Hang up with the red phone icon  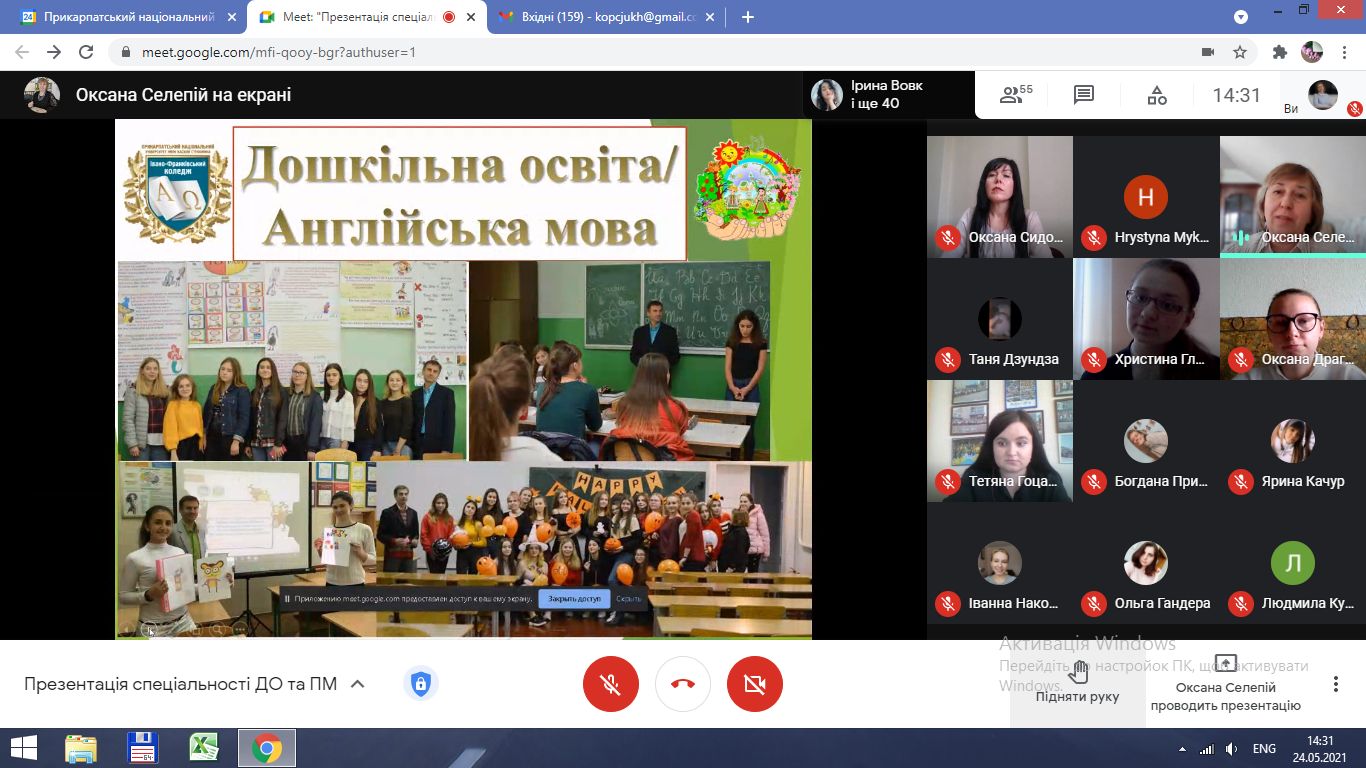[x=683, y=684]
